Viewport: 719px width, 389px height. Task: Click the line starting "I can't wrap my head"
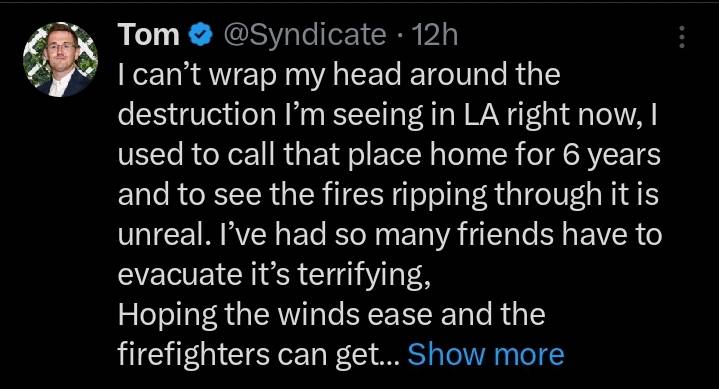tap(339, 76)
